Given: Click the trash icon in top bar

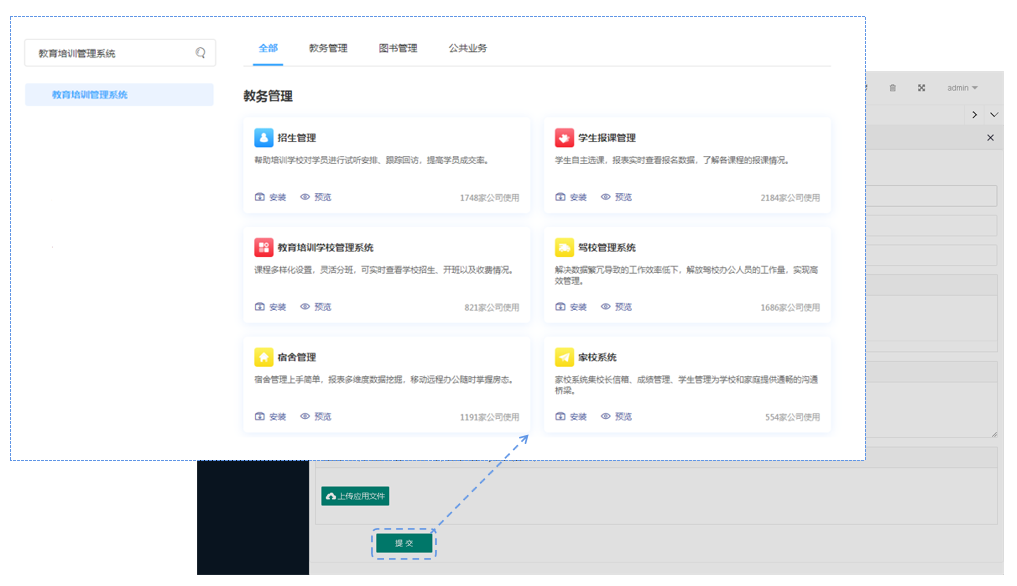Looking at the screenshot, I should click(x=893, y=88).
